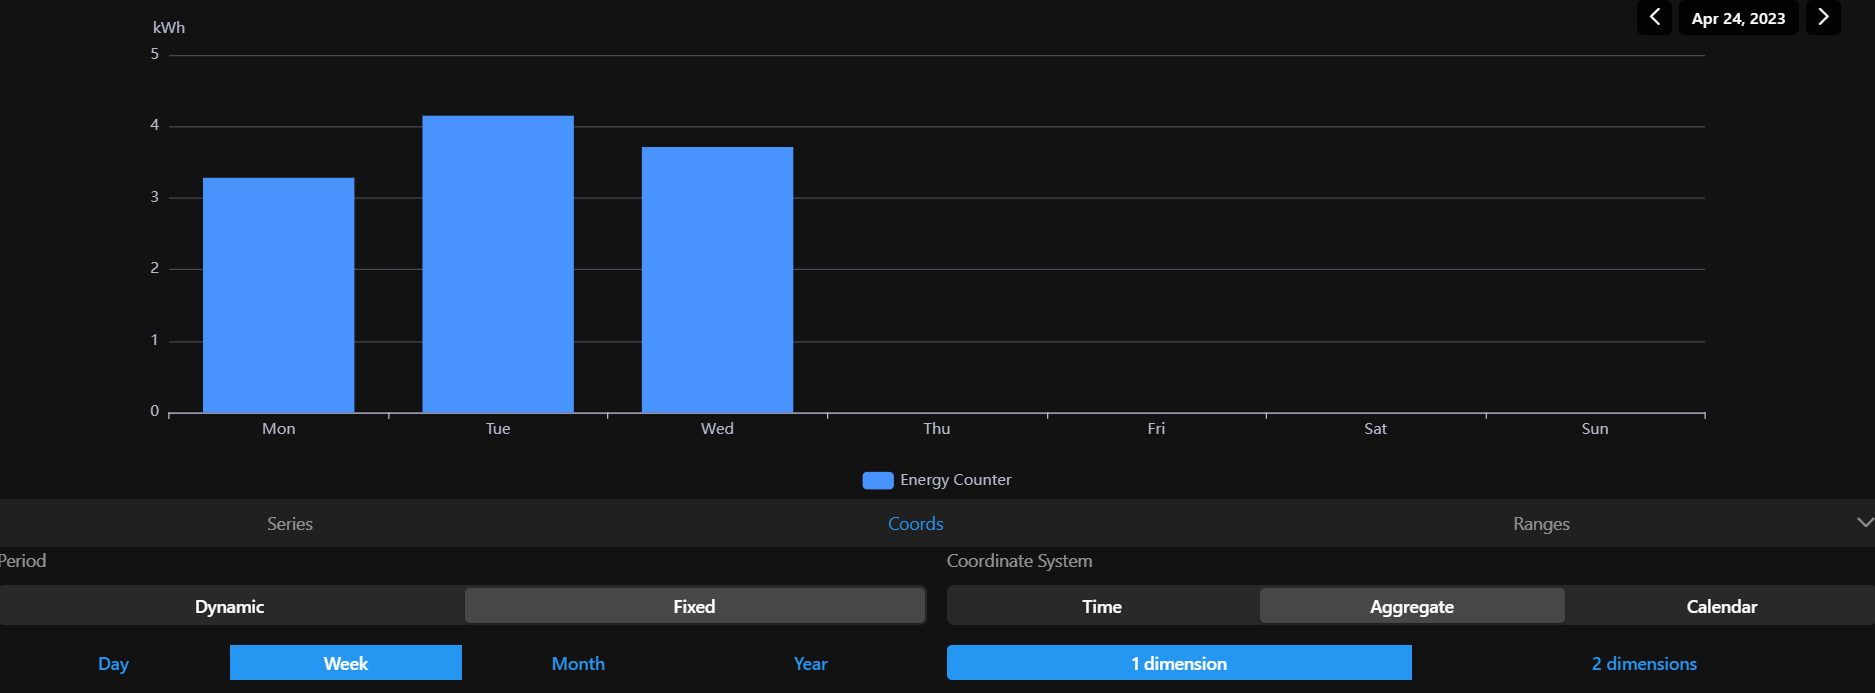
Task: Collapse the settings panel with the chevron
Action: pos(1864,523)
